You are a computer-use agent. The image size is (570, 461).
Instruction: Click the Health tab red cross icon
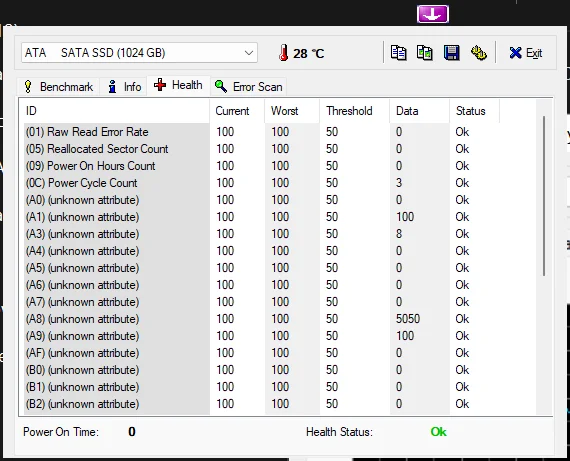pyautogui.click(x=160, y=85)
